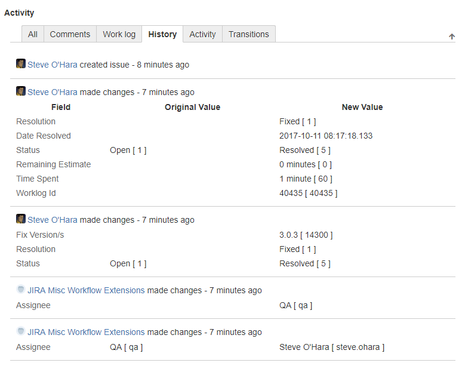
Task: Click the Remaining Estimate field label
Action: point(53,164)
